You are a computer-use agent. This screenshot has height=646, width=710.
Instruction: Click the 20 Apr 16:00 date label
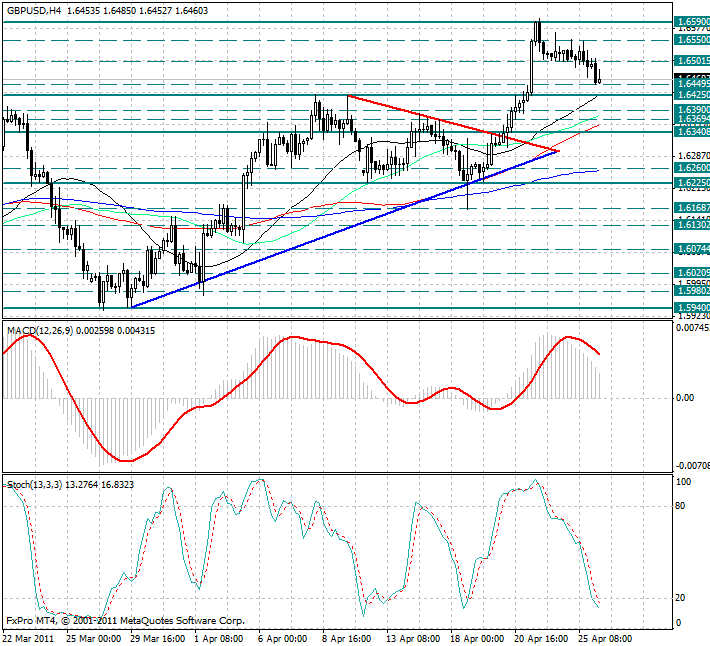point(542,639)
